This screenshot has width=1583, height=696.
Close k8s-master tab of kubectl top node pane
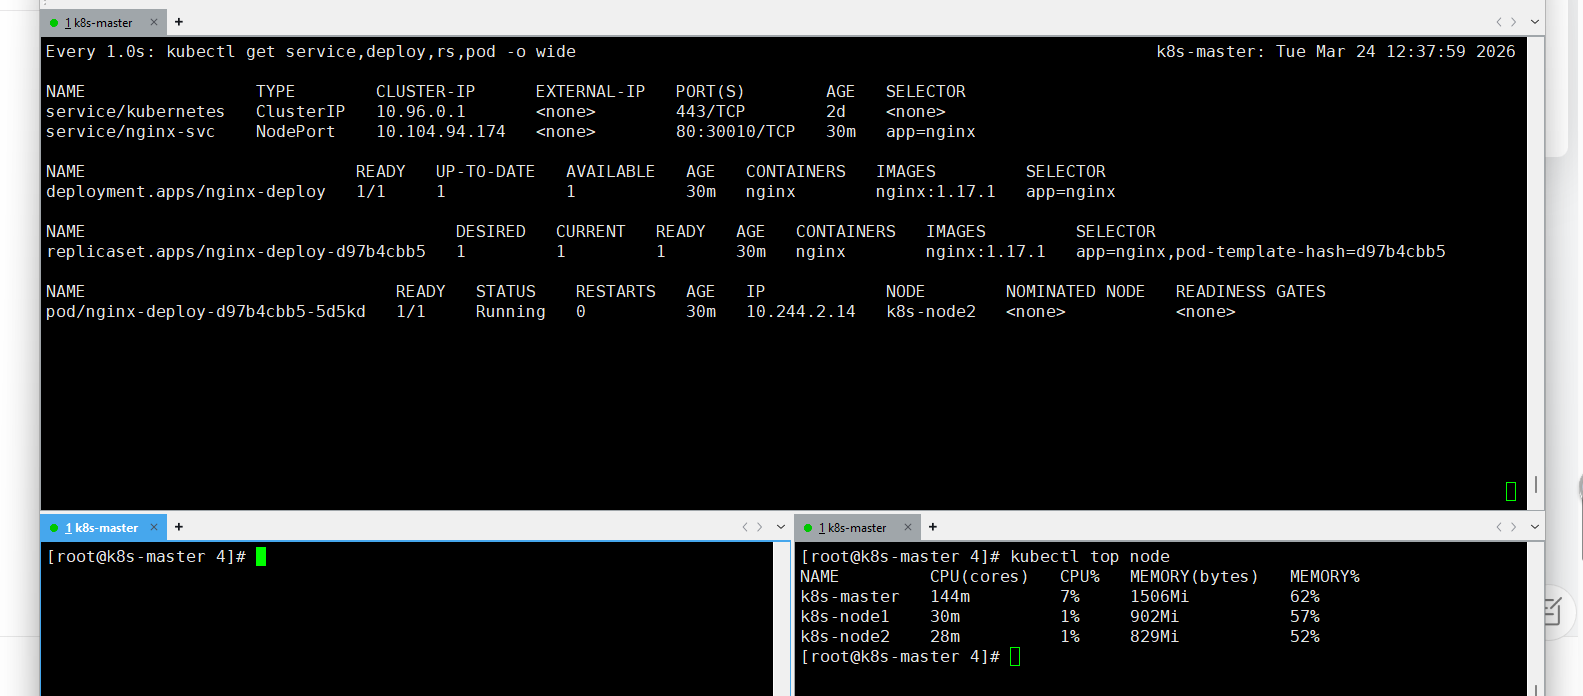(x=908, y=527)
